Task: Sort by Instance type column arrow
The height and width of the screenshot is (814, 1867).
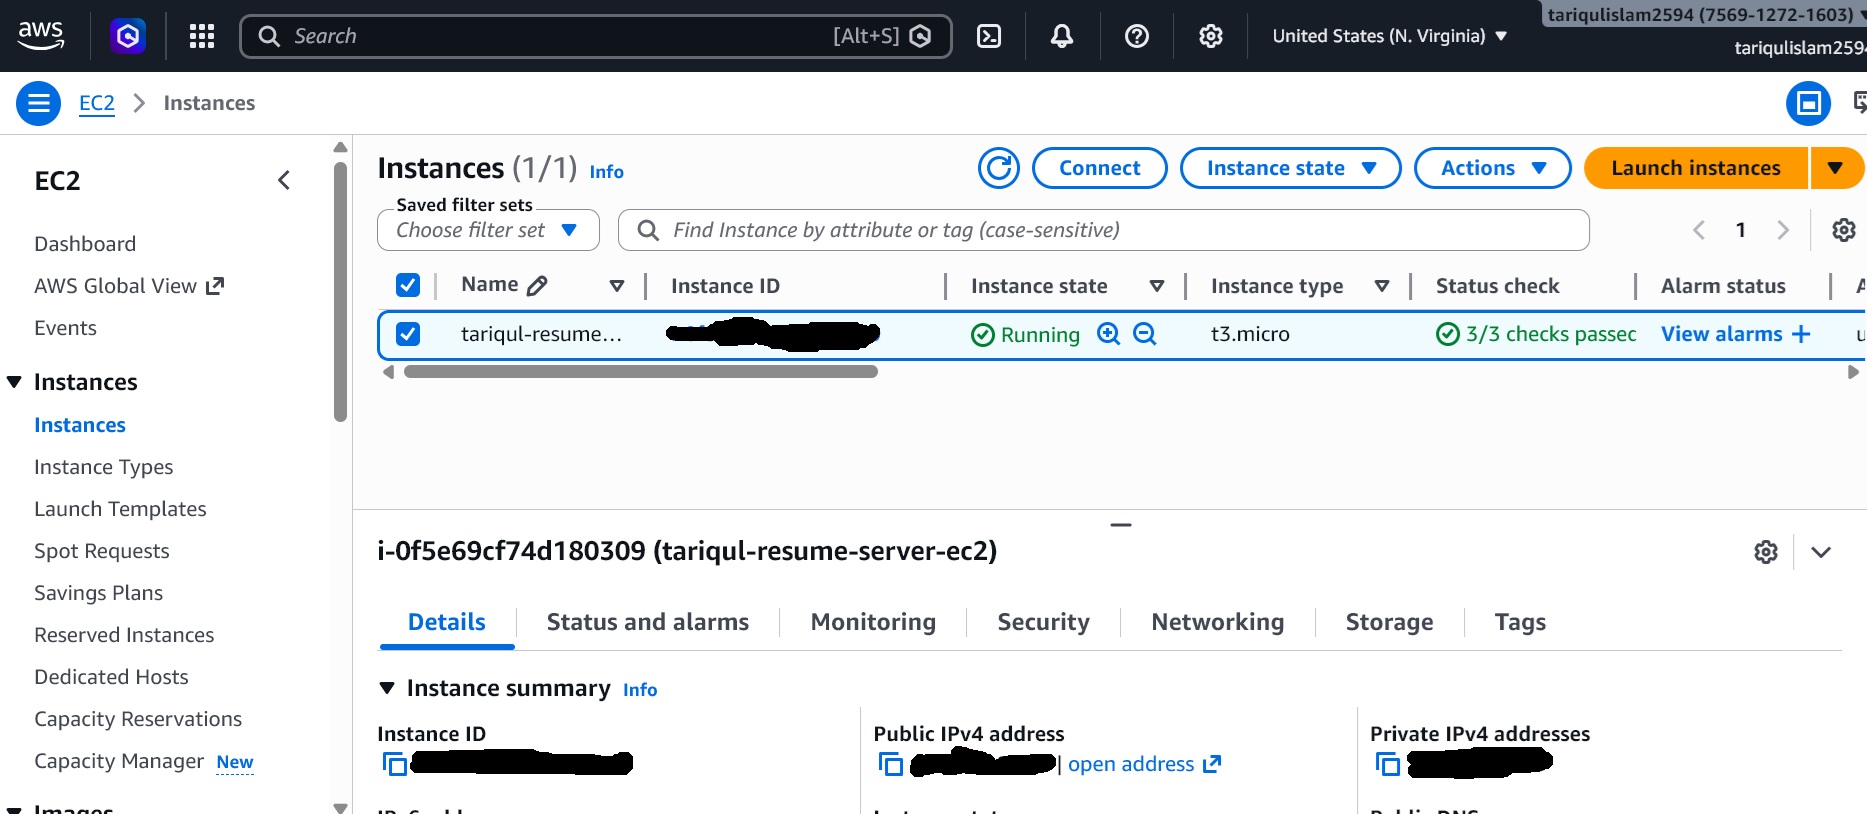Action: (1382, 286)
